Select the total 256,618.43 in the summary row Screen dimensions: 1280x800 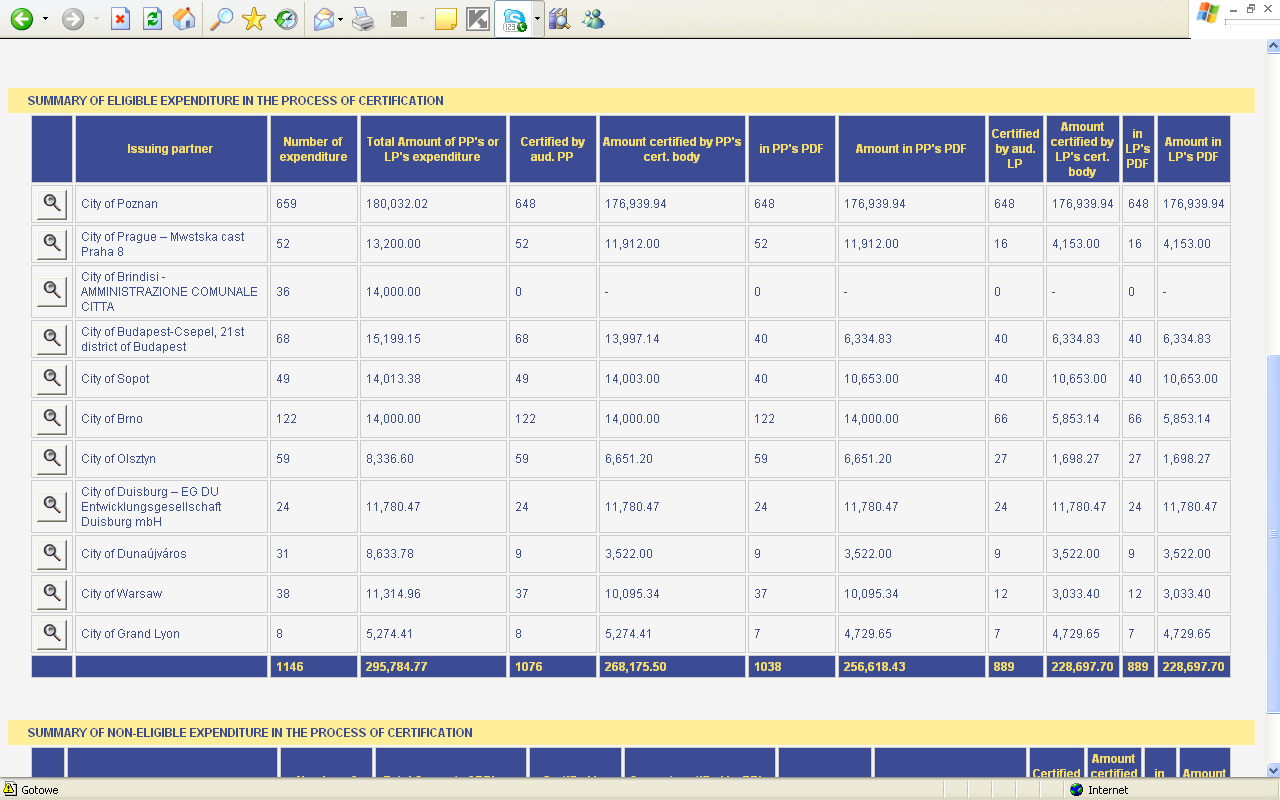pyautogui.click(x=875, y=667)
